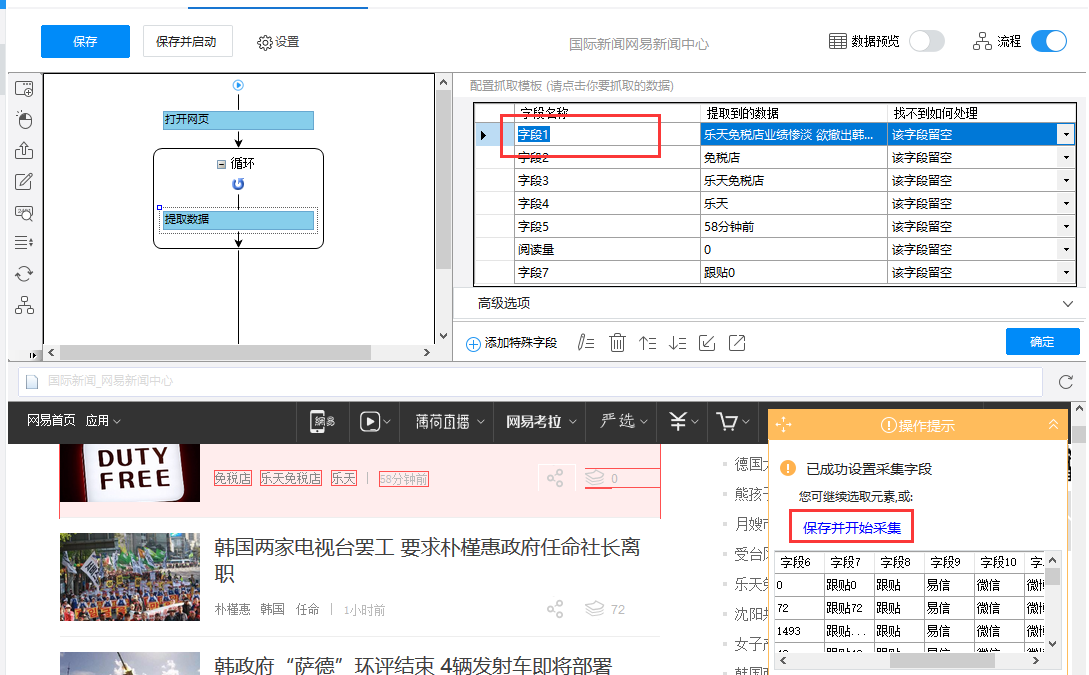Click the strike protest article thumbnail
Screen dimensions: 1089x675
[x=130, y=576]
